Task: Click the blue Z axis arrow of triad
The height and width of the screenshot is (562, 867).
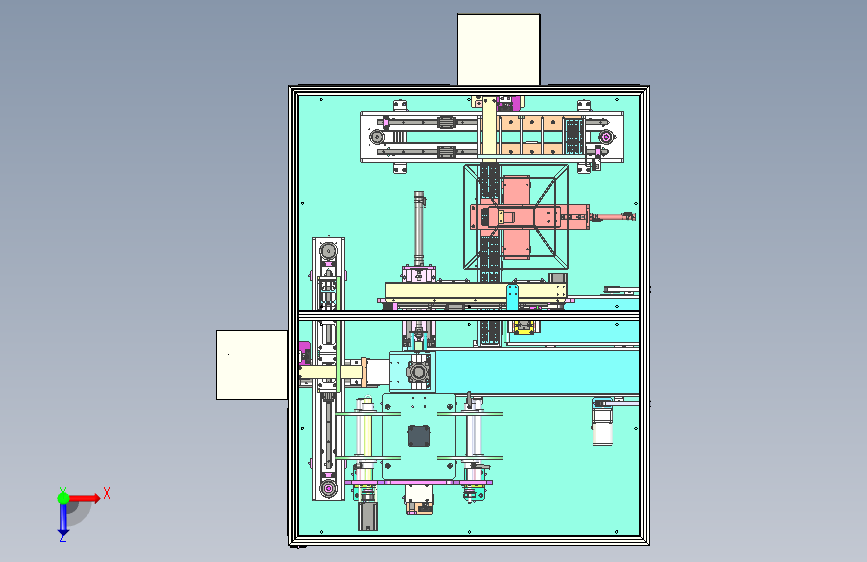Action: [63, 520]
